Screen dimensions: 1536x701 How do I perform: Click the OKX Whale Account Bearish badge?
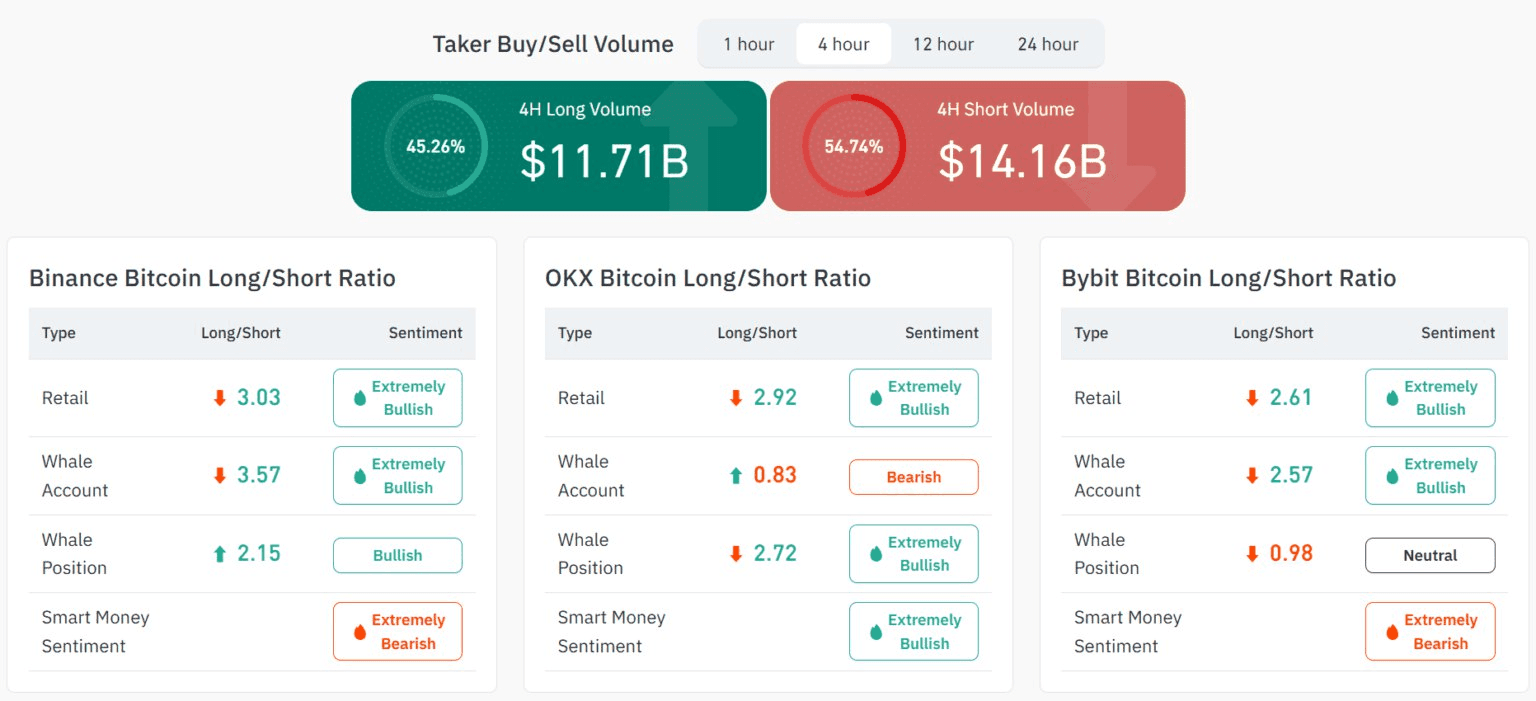(x=913, y=477)
